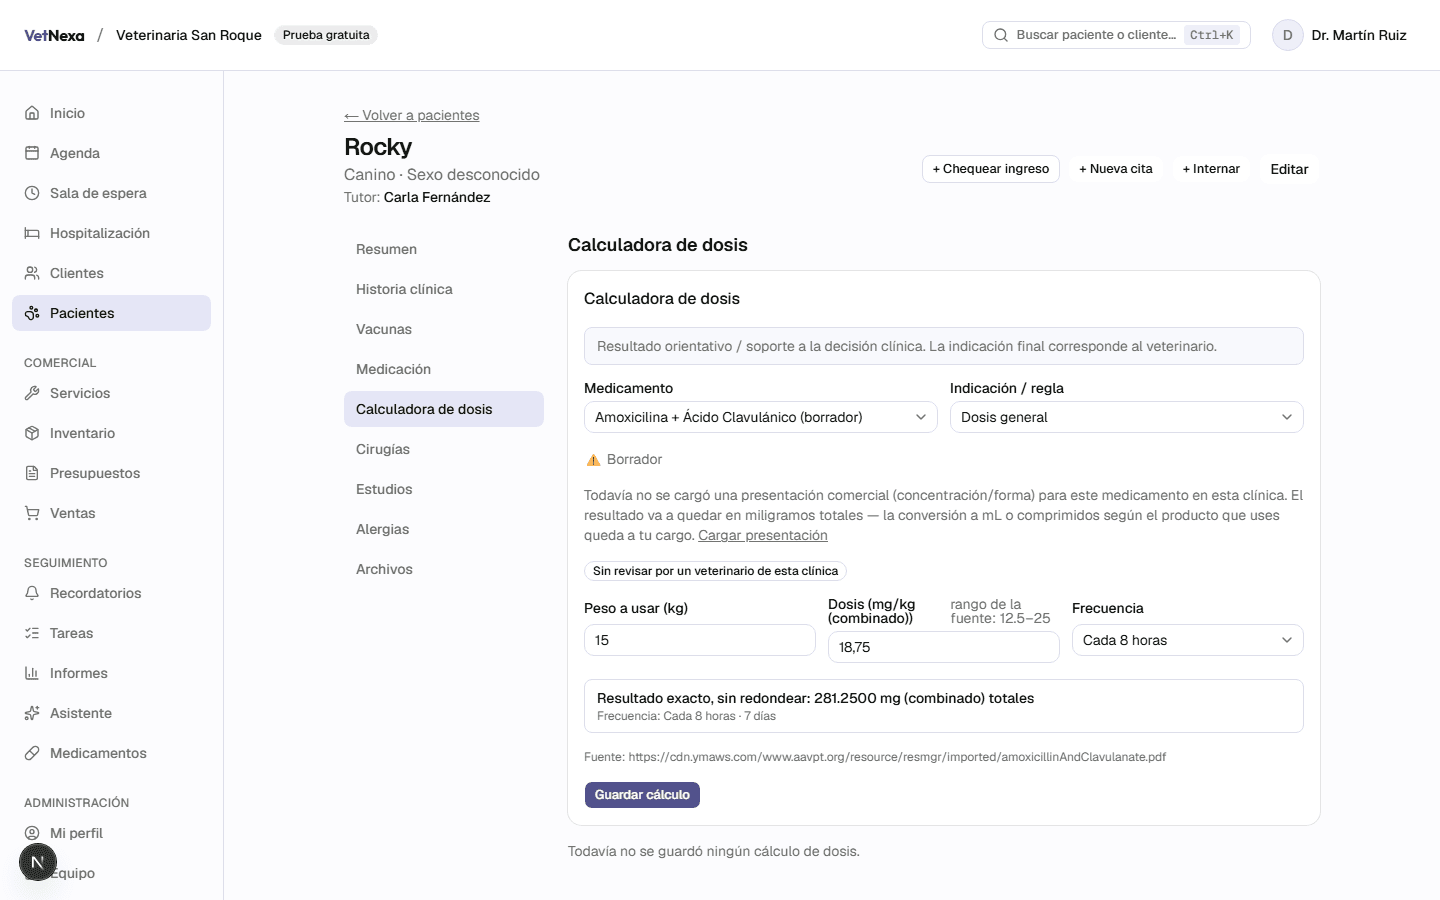Open the Resumen tab
1440x900 pixels.
click(444, 249)
